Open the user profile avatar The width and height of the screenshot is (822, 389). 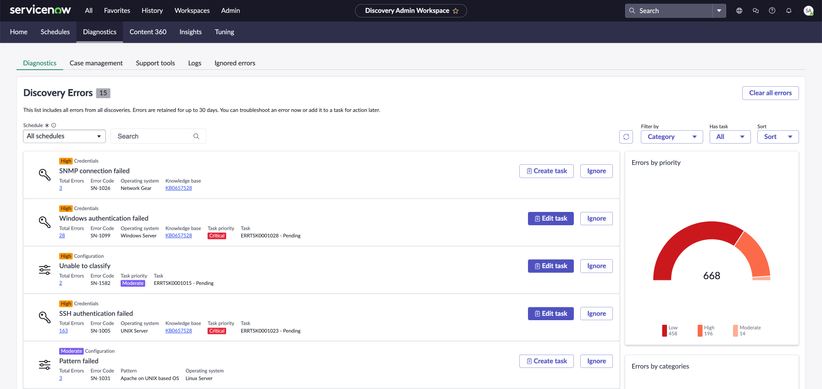(808, 10)
